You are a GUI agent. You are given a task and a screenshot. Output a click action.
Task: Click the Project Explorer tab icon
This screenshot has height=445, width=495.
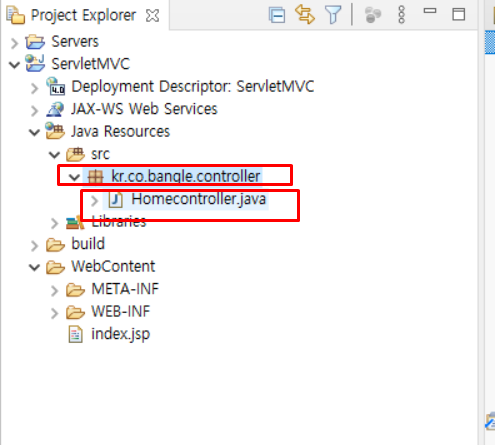[x=16, y=16]
